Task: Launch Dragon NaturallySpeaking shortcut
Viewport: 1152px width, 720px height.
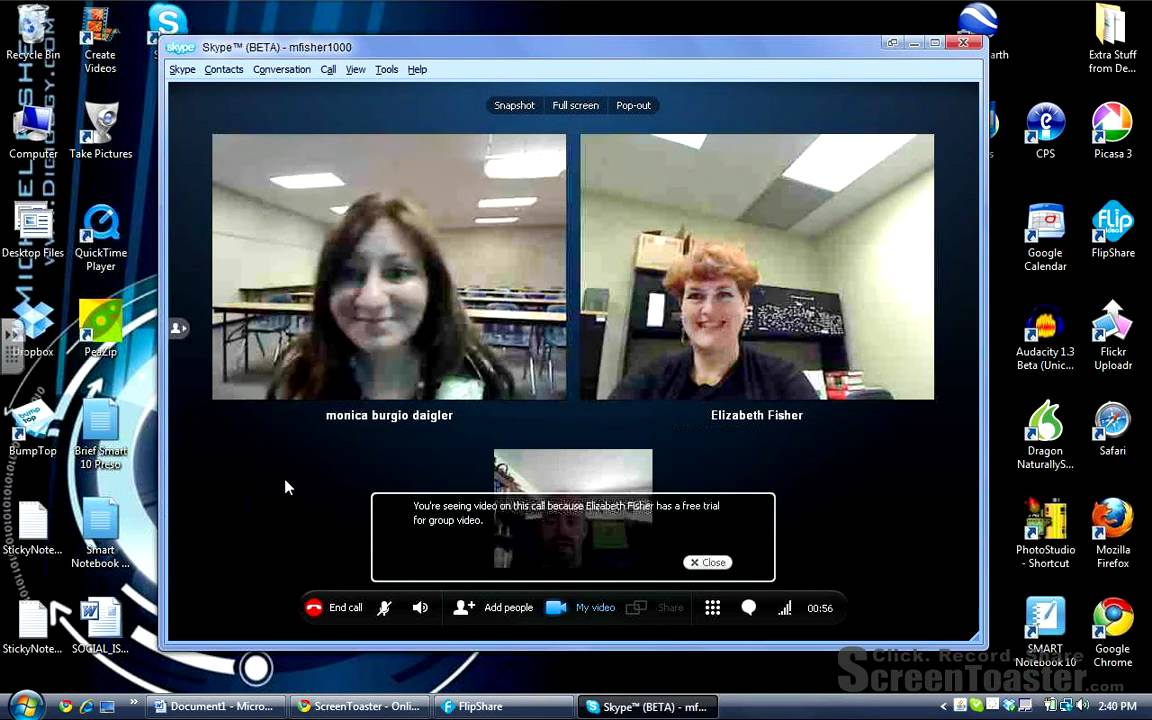Action: [1045, 435]
